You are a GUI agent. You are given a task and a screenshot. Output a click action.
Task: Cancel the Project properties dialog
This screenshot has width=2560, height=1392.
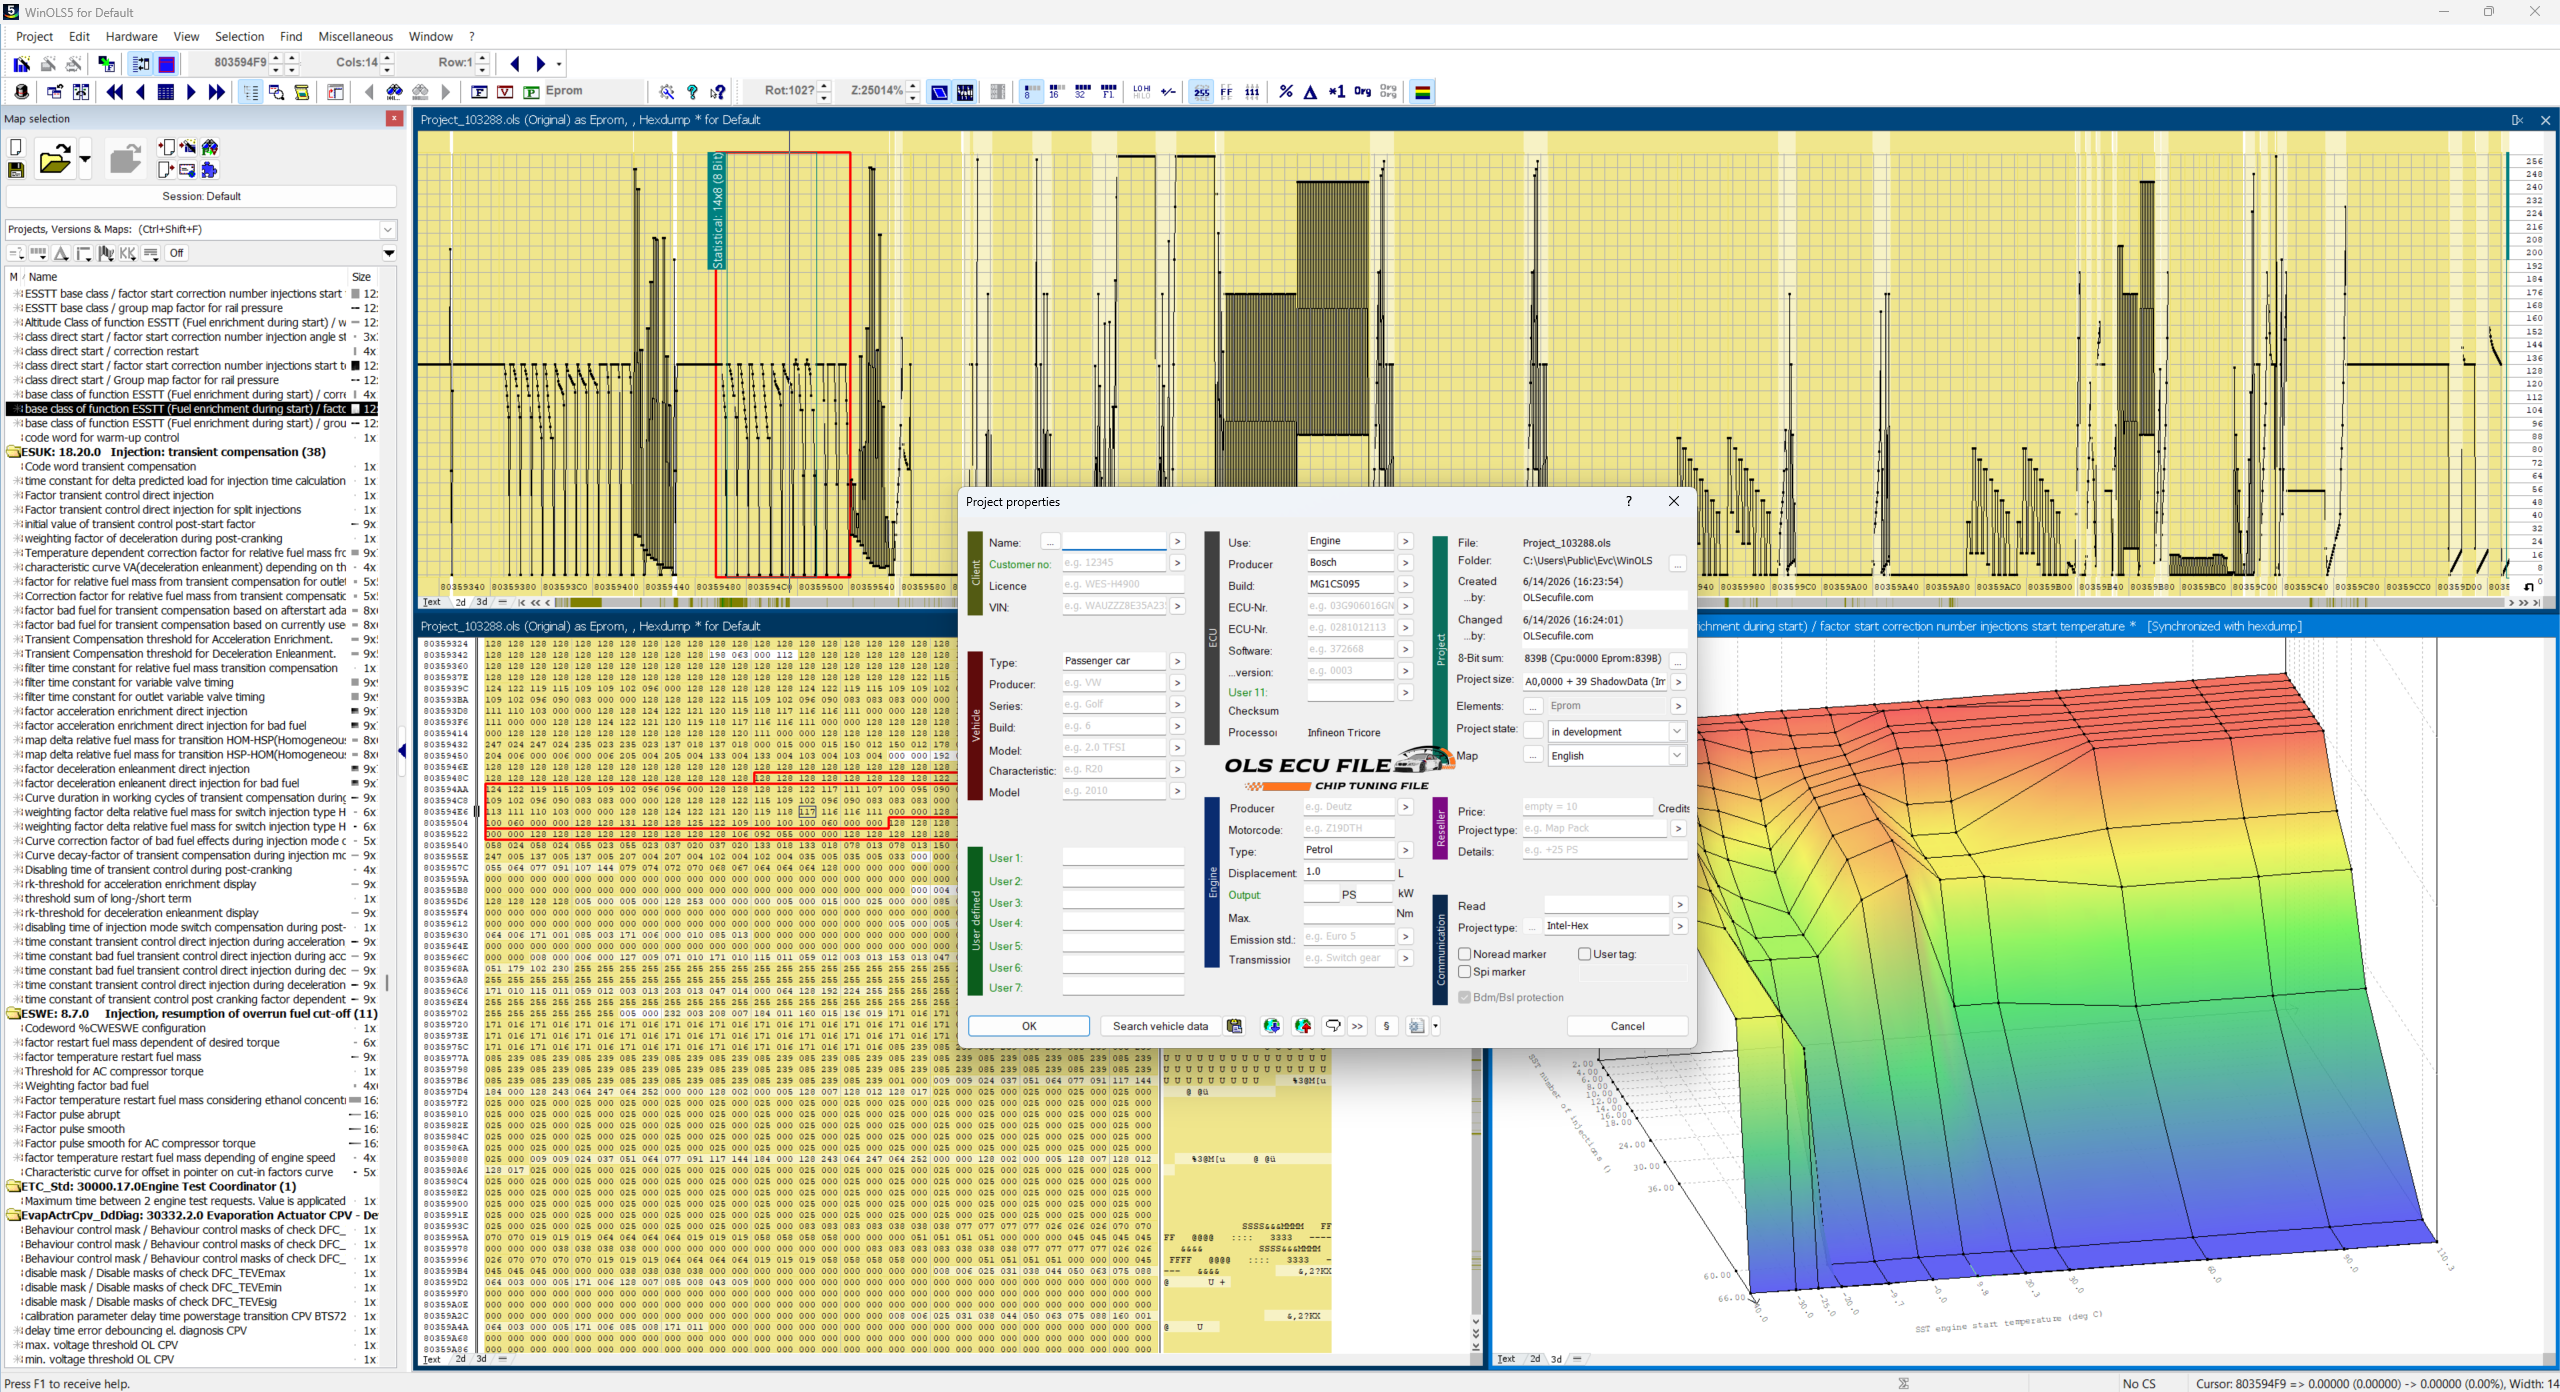click(1627, 1026)
